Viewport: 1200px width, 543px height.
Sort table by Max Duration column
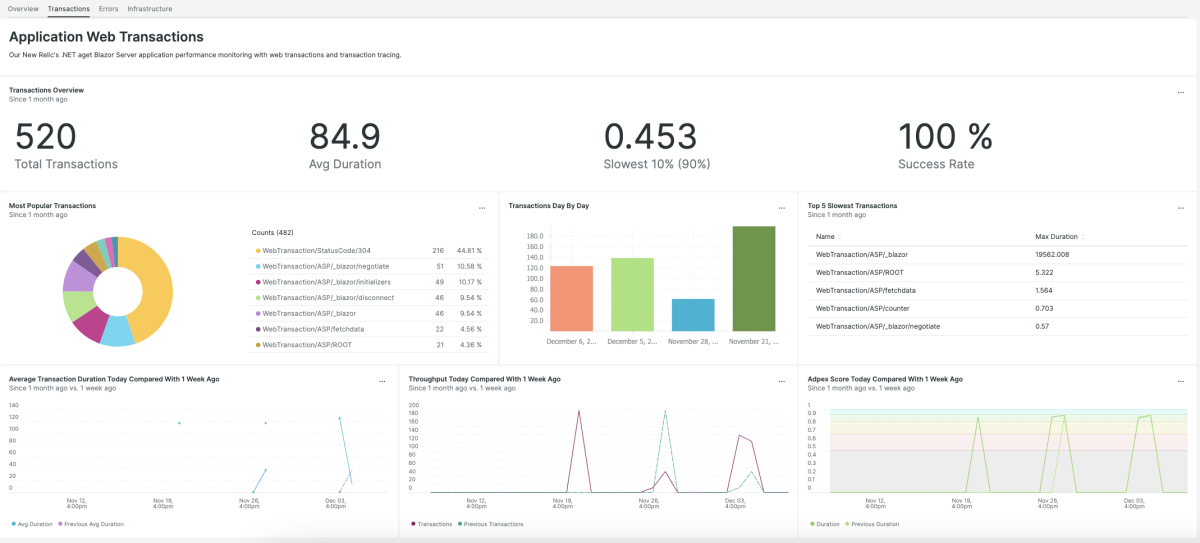click(1058, 237)
